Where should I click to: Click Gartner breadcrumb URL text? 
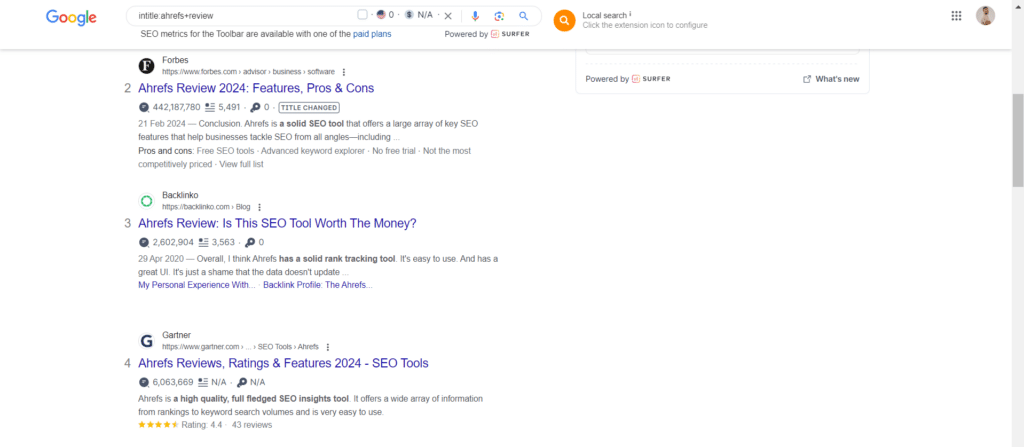tap(240, 347)
